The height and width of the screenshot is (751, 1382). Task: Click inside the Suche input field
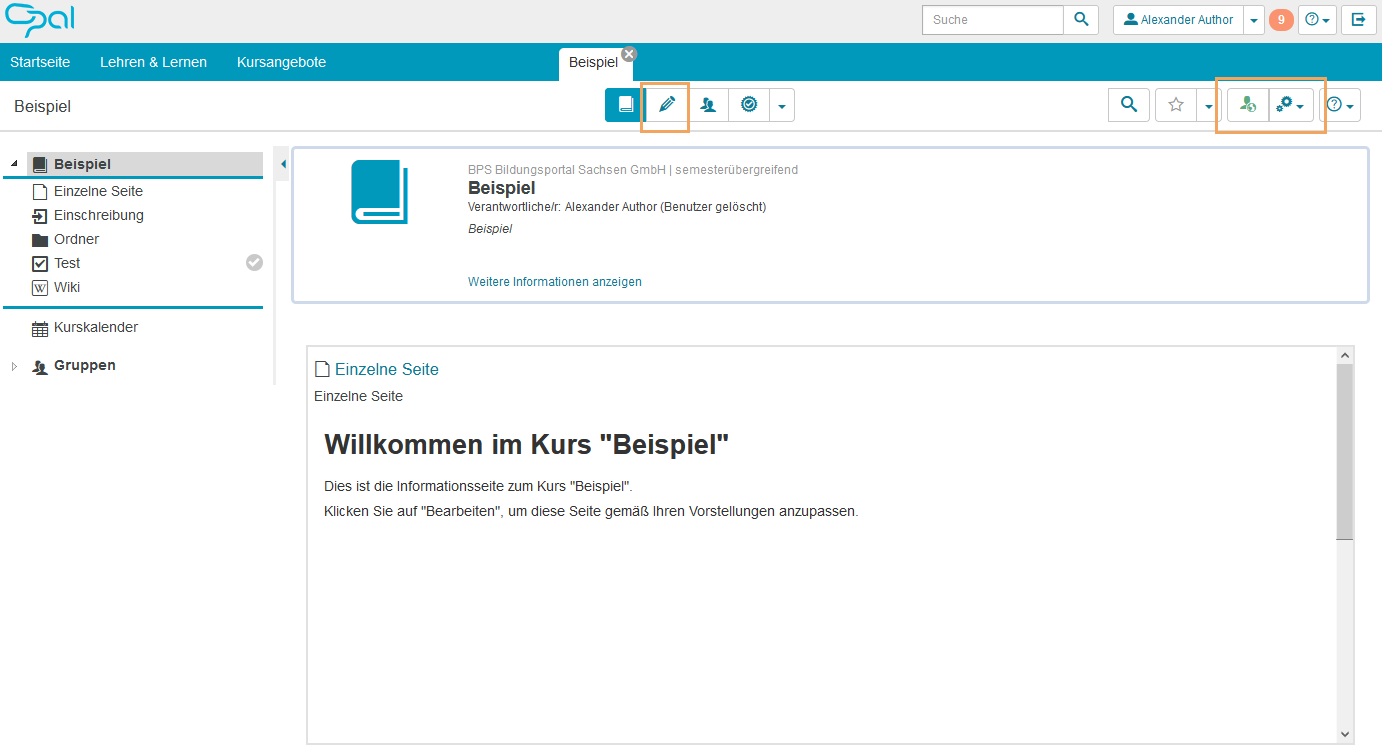tap(992, 19)
